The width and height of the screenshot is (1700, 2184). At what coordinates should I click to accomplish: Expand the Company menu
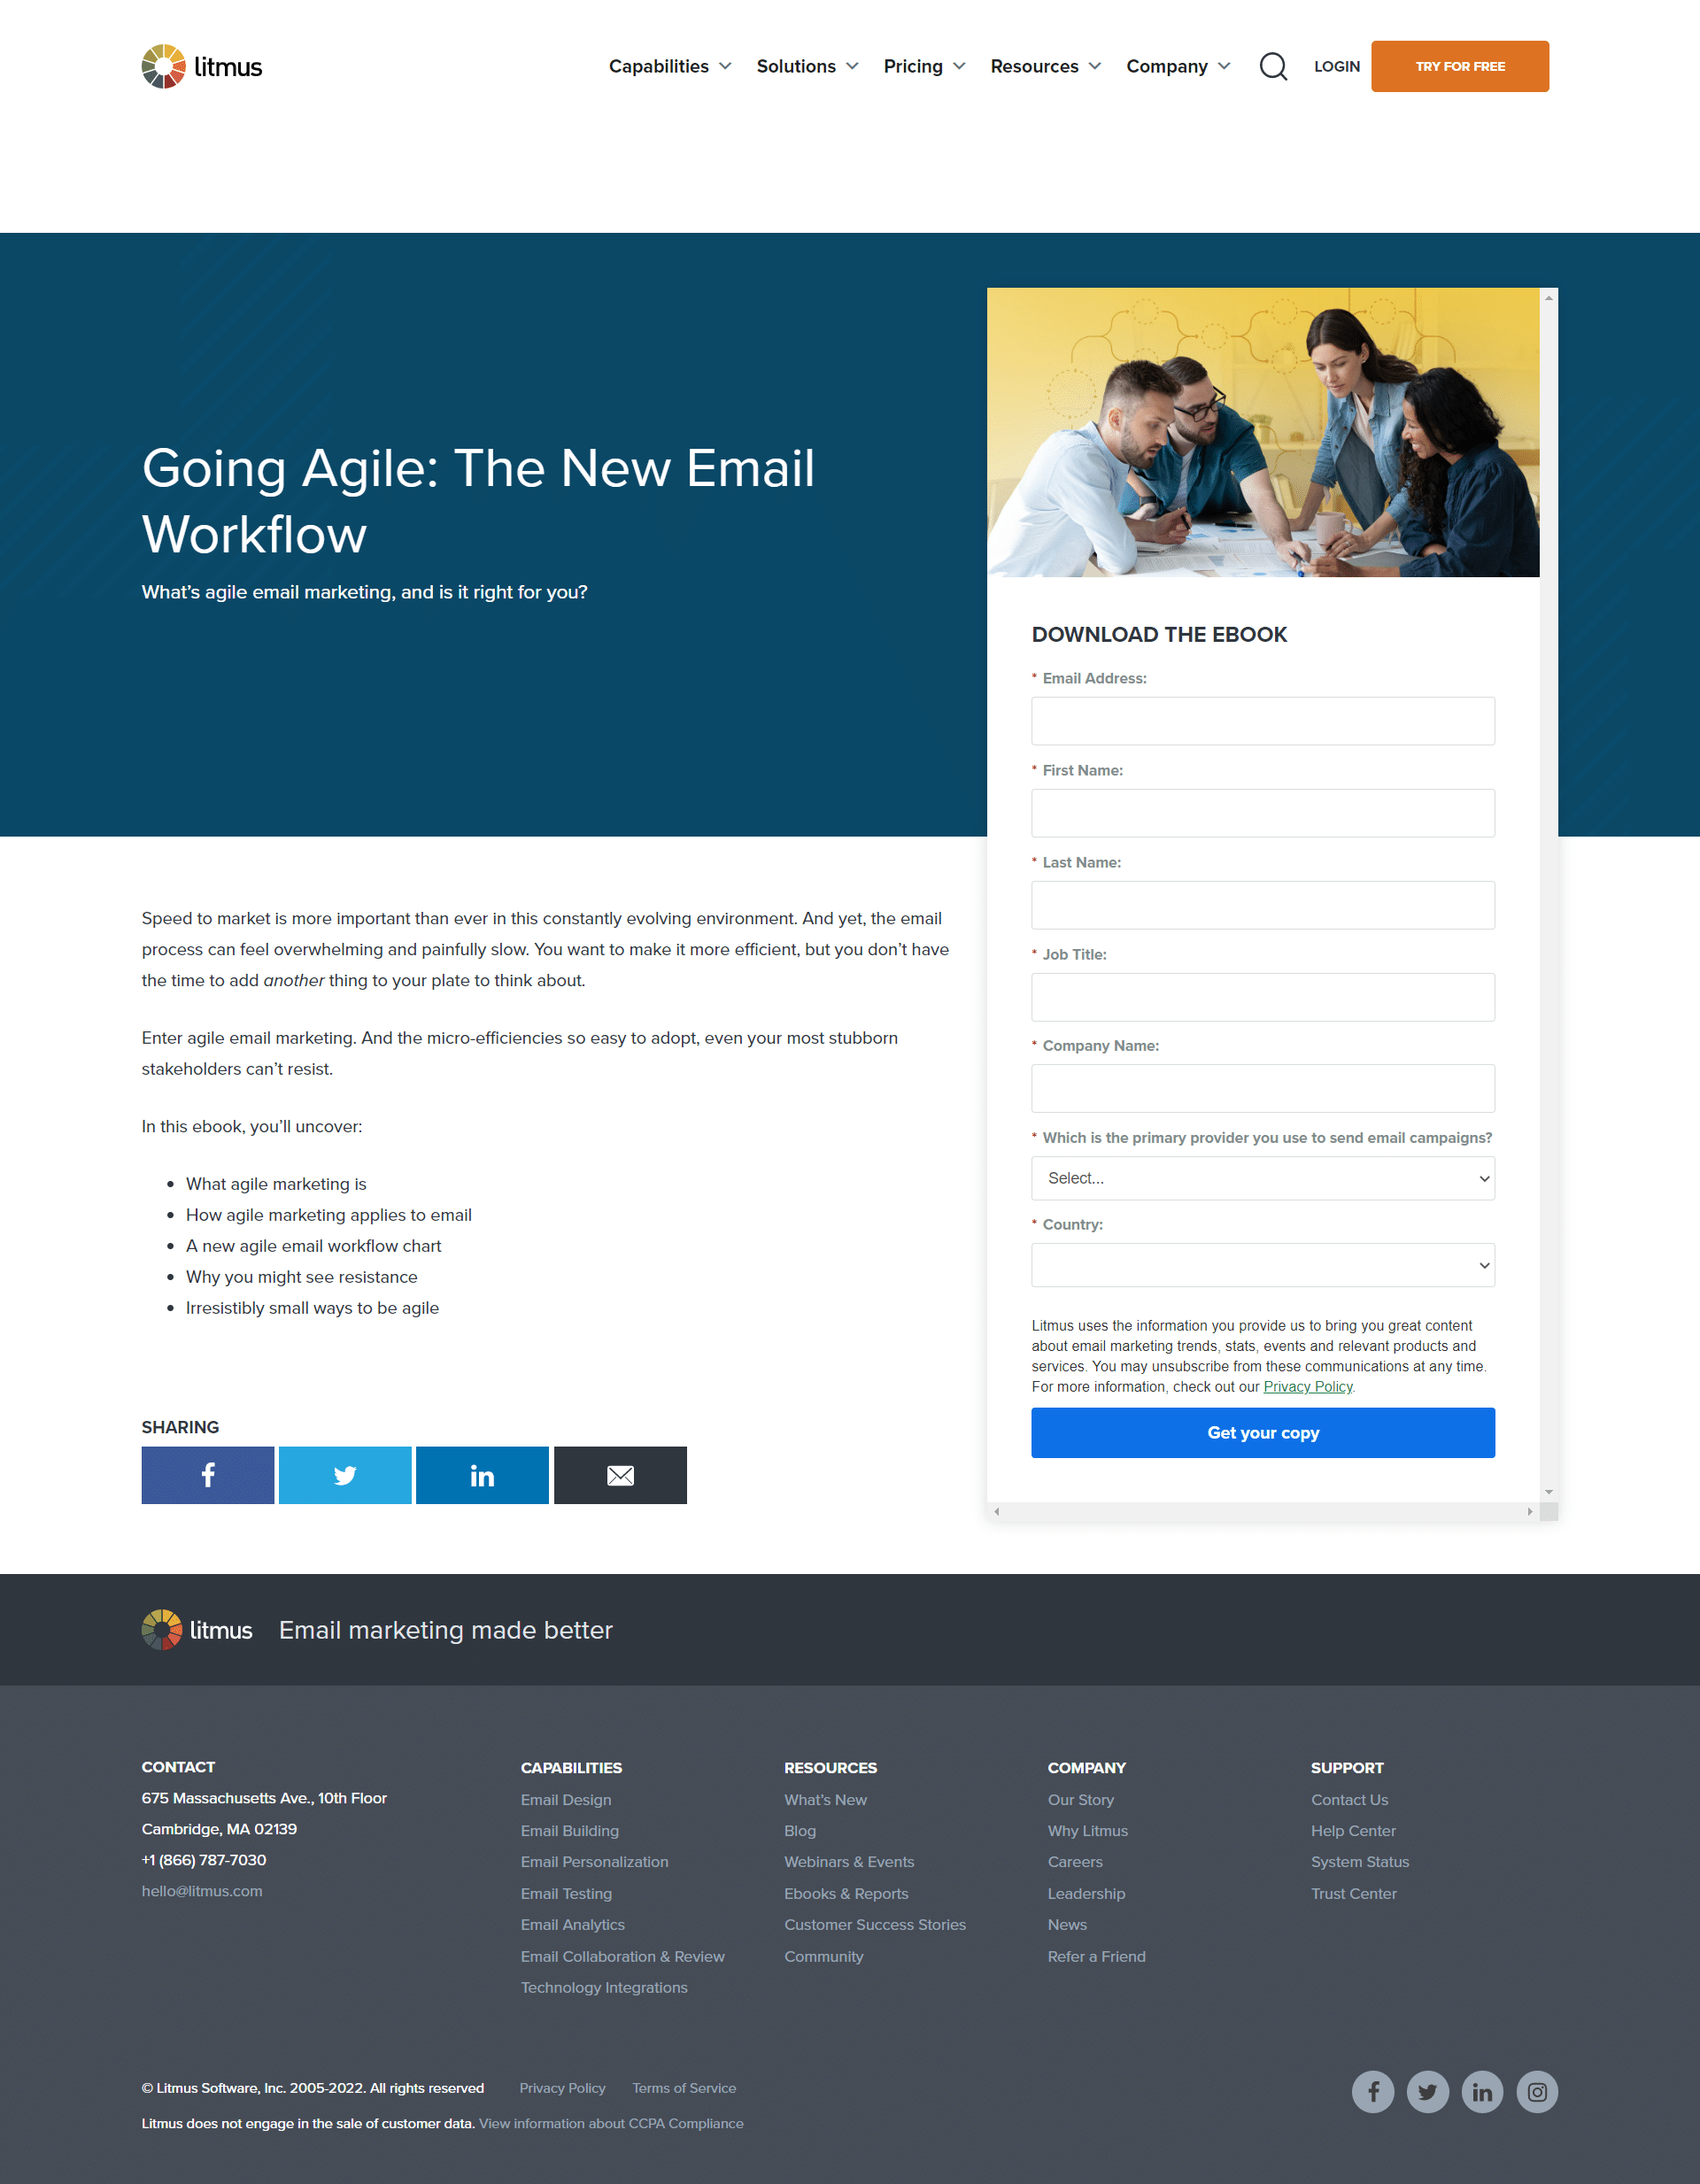tap(1178, 66)
